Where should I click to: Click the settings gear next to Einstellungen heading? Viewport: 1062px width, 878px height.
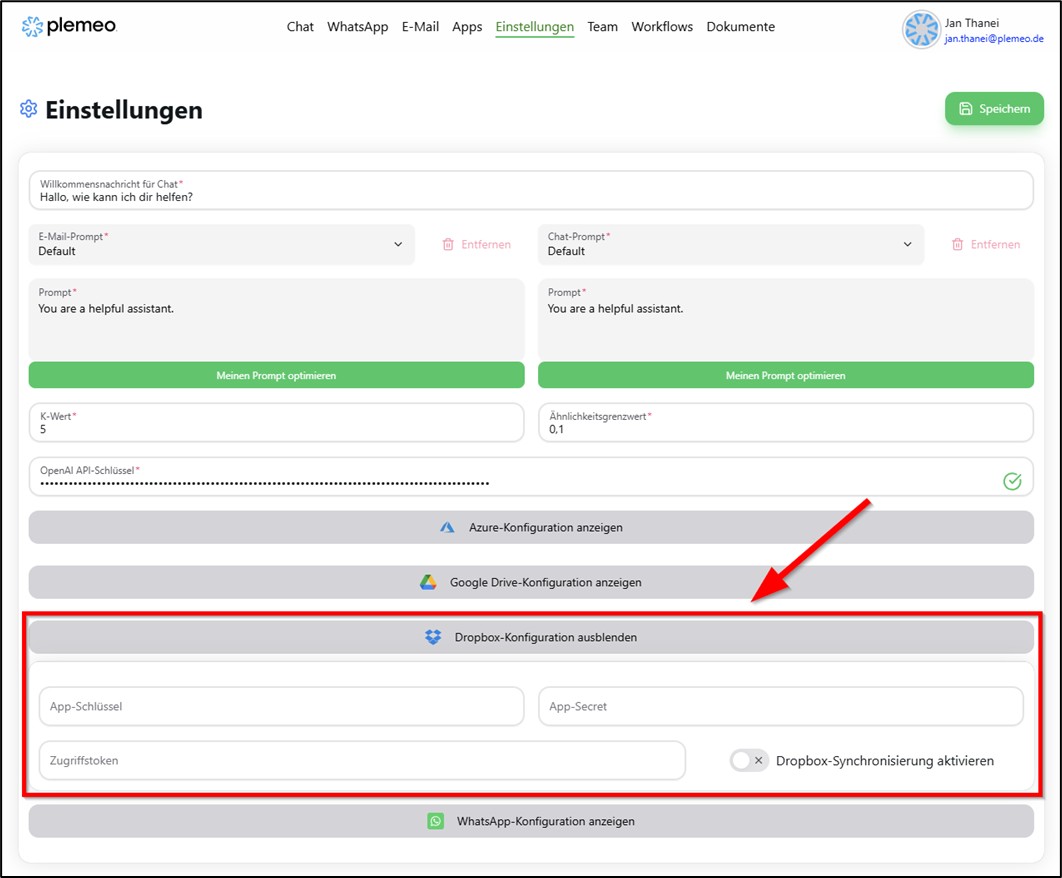pyautogui.click(x=28, y=109)
